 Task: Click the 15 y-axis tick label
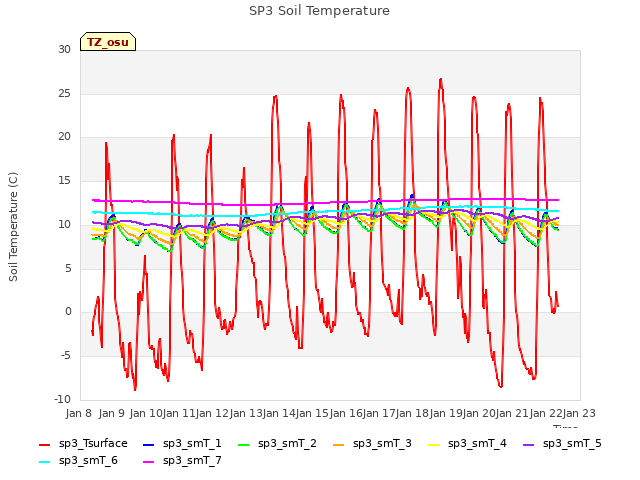click(x=64, y=180)
